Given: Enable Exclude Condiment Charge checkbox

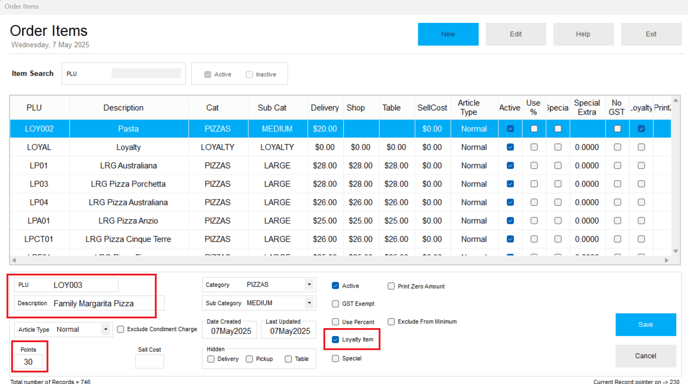Looking at the screenshot, I should (x=120, y=329).
